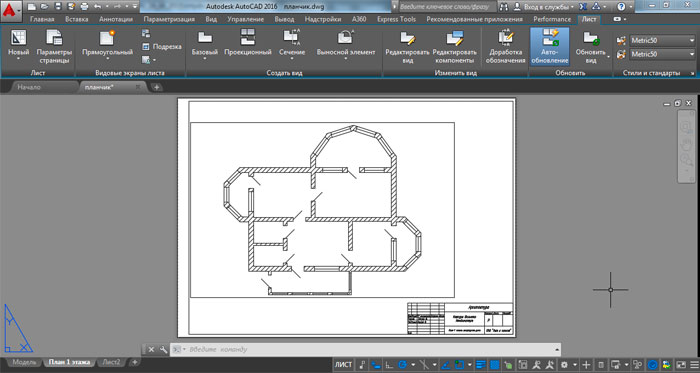This screenshot has height=373, width=700.
Task: Expand Стили и стандарты panel launcher arrow
Action: coord(693,73)
